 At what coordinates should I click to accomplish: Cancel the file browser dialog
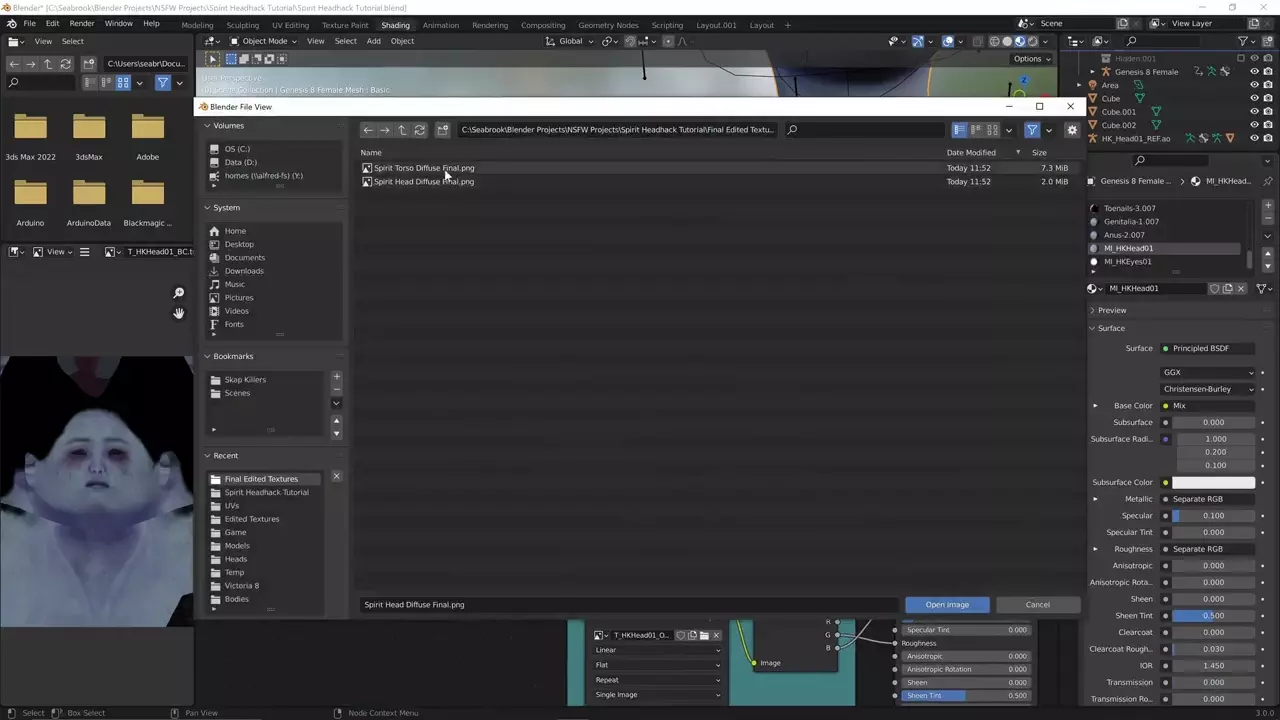click(1037, 605)
